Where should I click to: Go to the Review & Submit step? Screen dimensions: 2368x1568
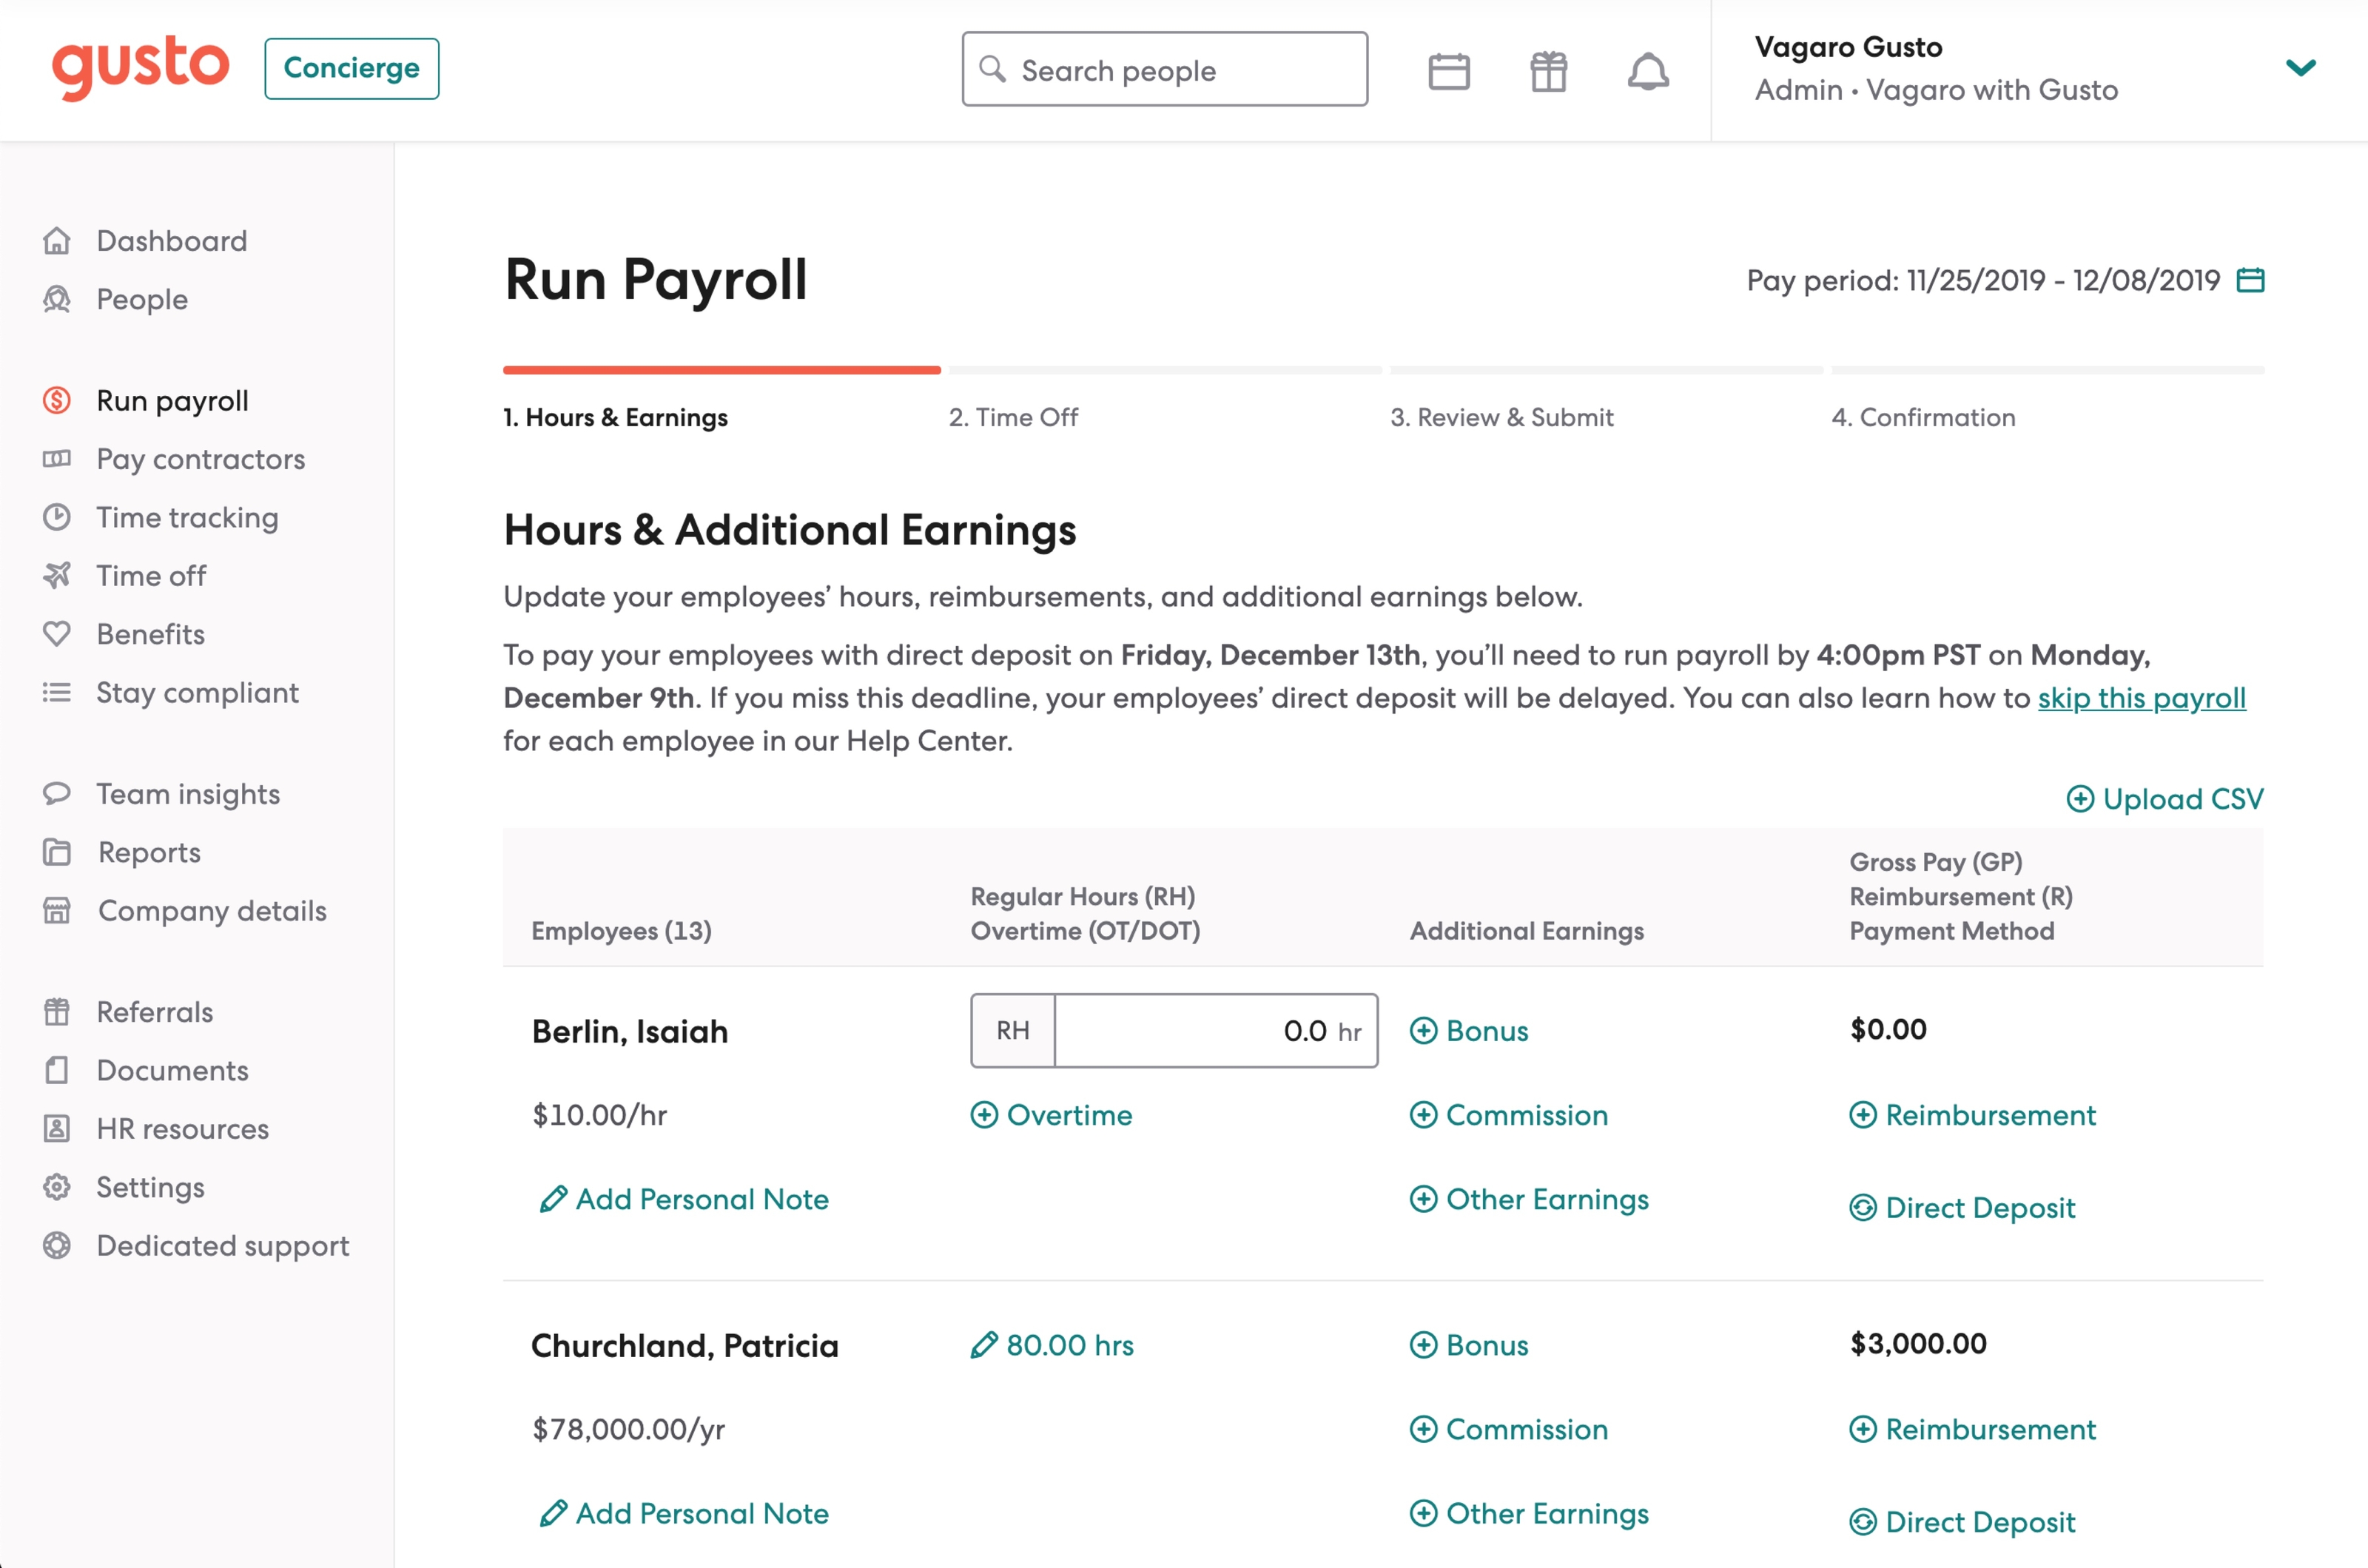coord(1502,417)
